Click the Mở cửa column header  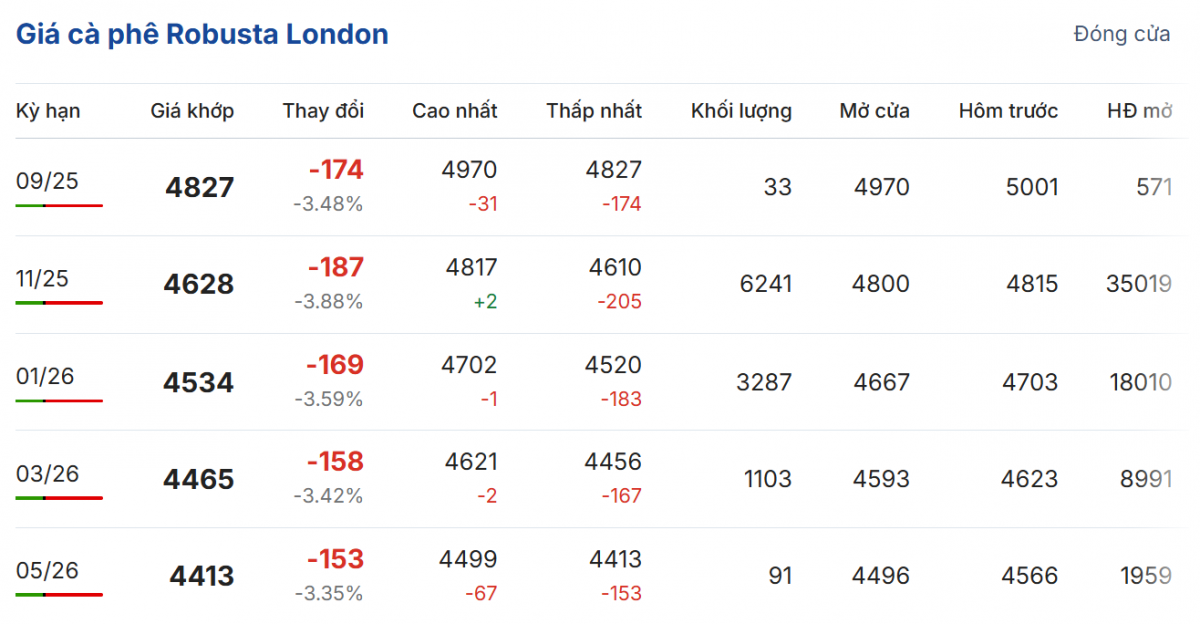click(x=874, y=111)
